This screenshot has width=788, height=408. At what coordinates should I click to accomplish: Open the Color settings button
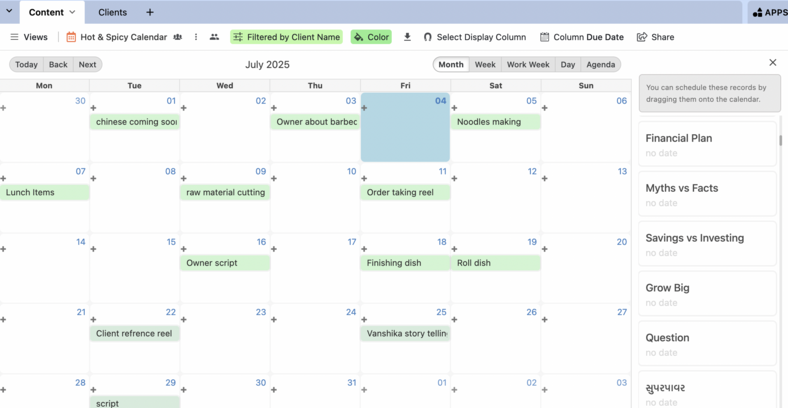tap(371, 37)
